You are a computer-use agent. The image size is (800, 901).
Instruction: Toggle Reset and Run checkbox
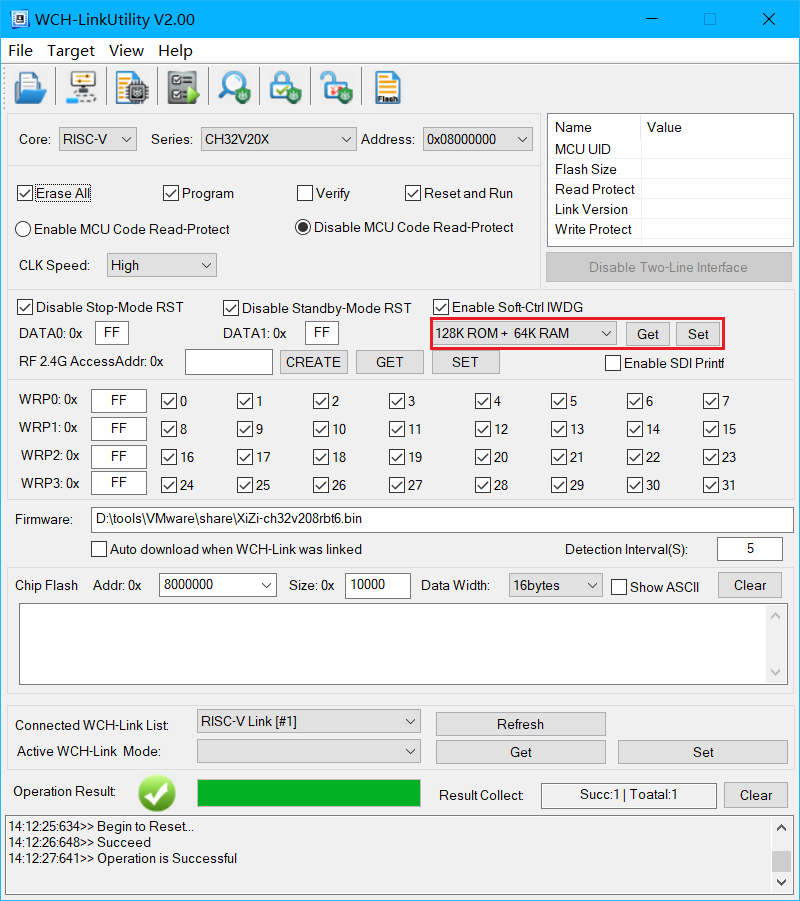[413, 193]
